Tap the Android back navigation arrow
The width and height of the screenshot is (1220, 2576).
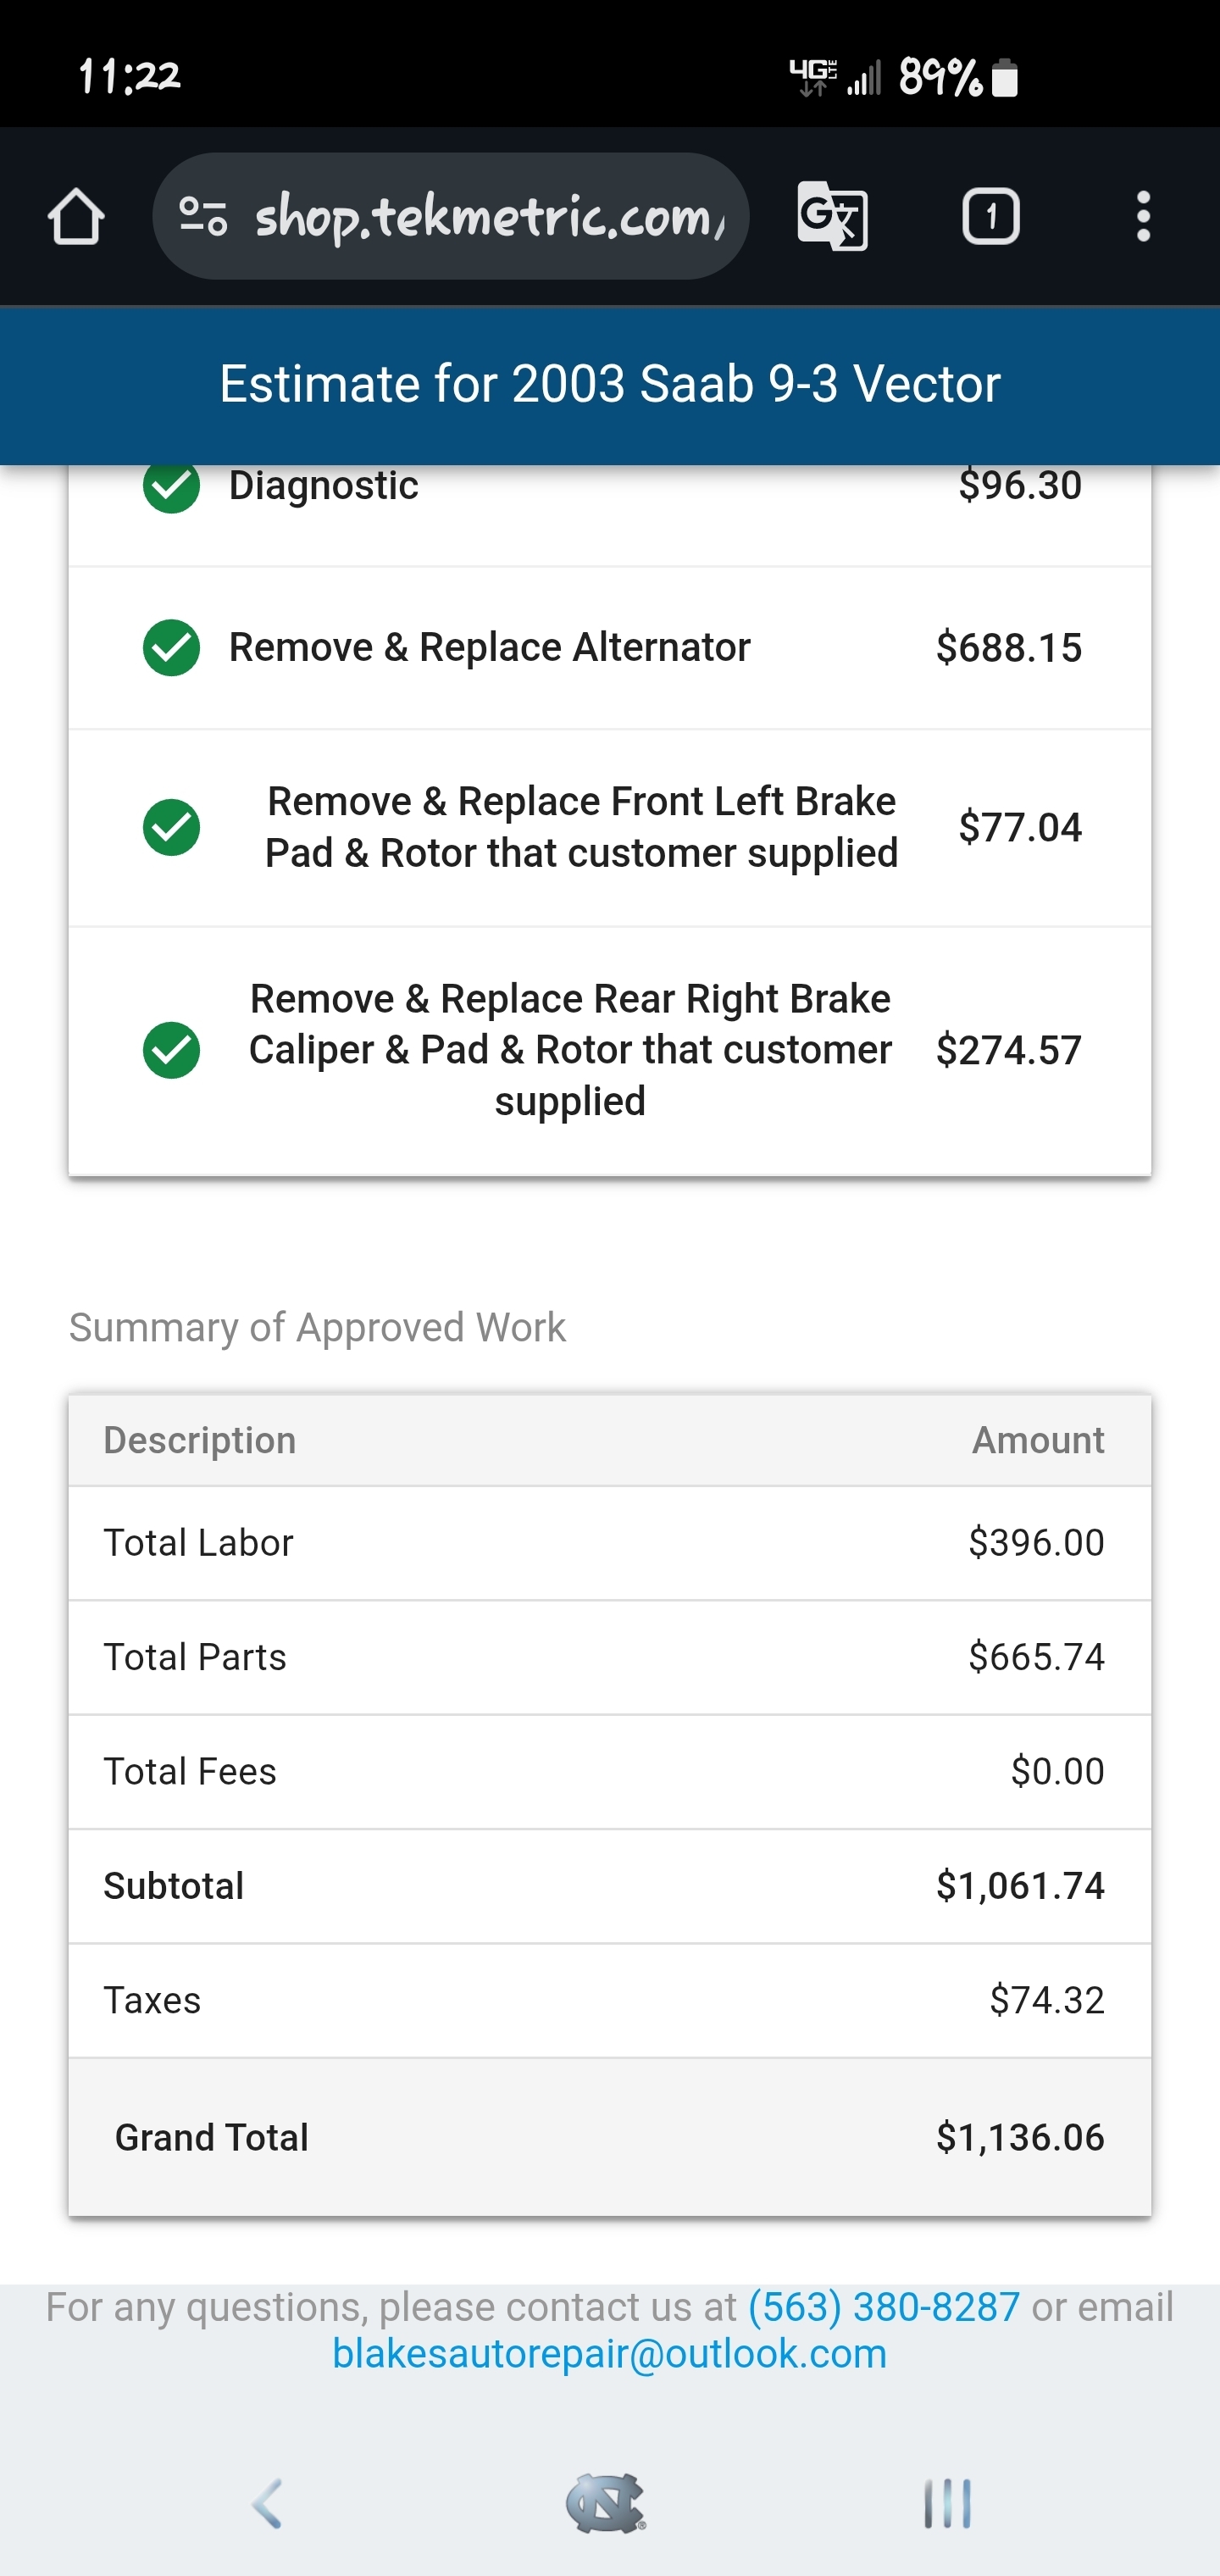268,2504
